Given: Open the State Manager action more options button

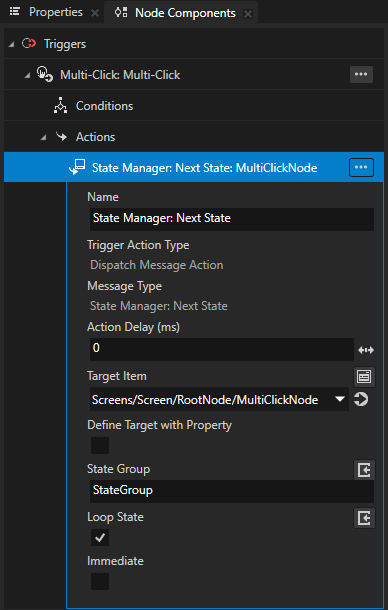Looking at the screenshot, I should pyautogui.click(x=361, y=167).
